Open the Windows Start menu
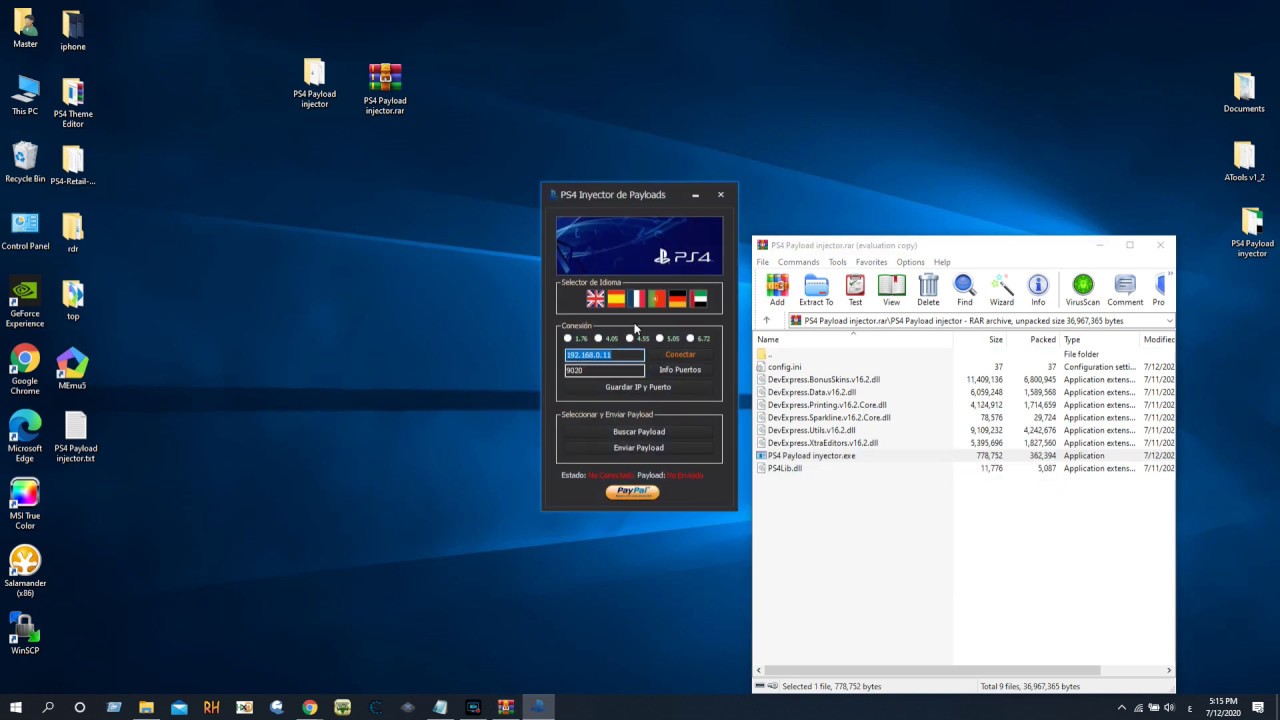 tap(16, 707)
